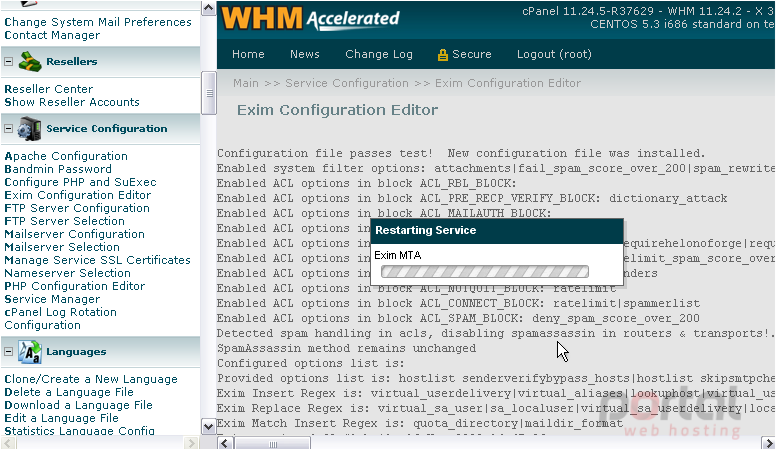
Task: Click the sidebar vertical scrollbar thumb
Action: [209, 93]
